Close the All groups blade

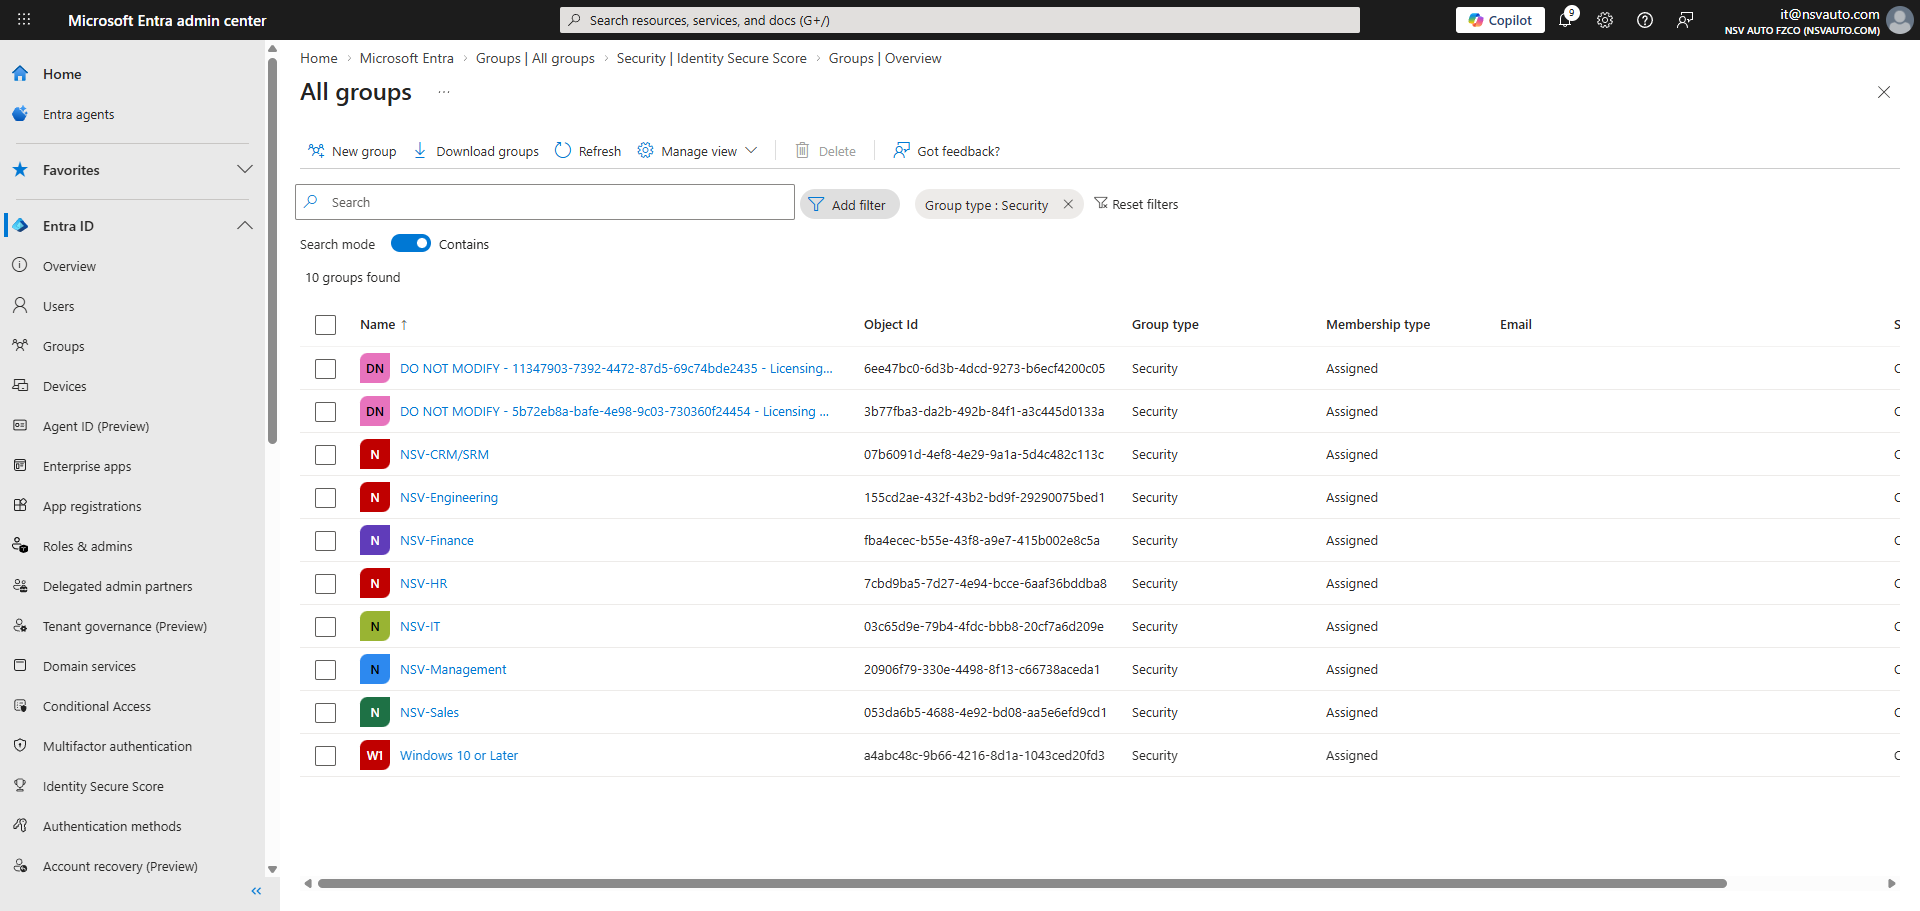[x=1884, y=92]
